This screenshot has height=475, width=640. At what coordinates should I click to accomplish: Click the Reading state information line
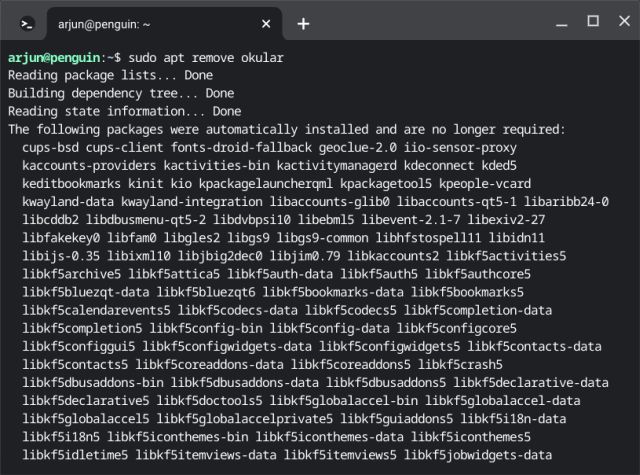[124, 111]
